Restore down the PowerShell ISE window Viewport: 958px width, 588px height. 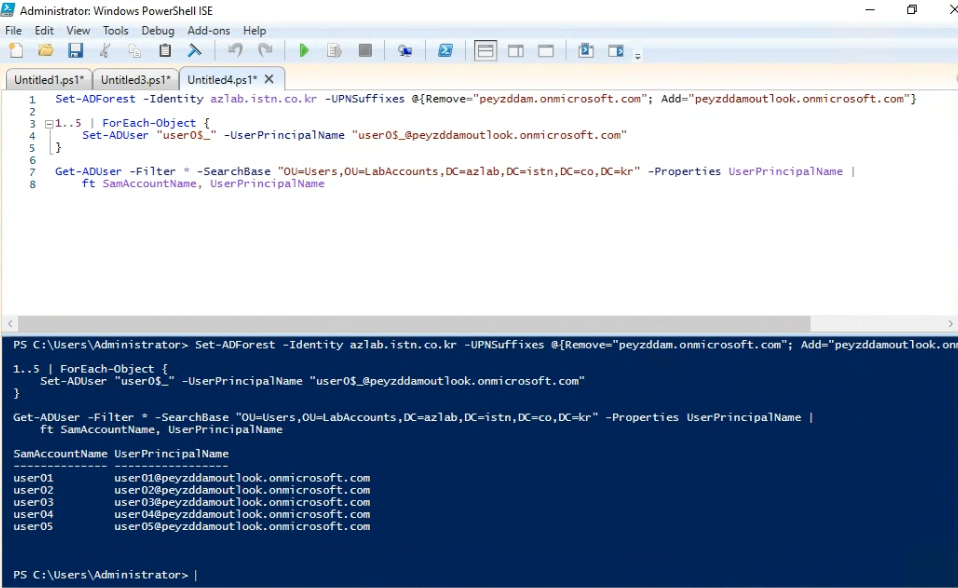click(912, 10)
